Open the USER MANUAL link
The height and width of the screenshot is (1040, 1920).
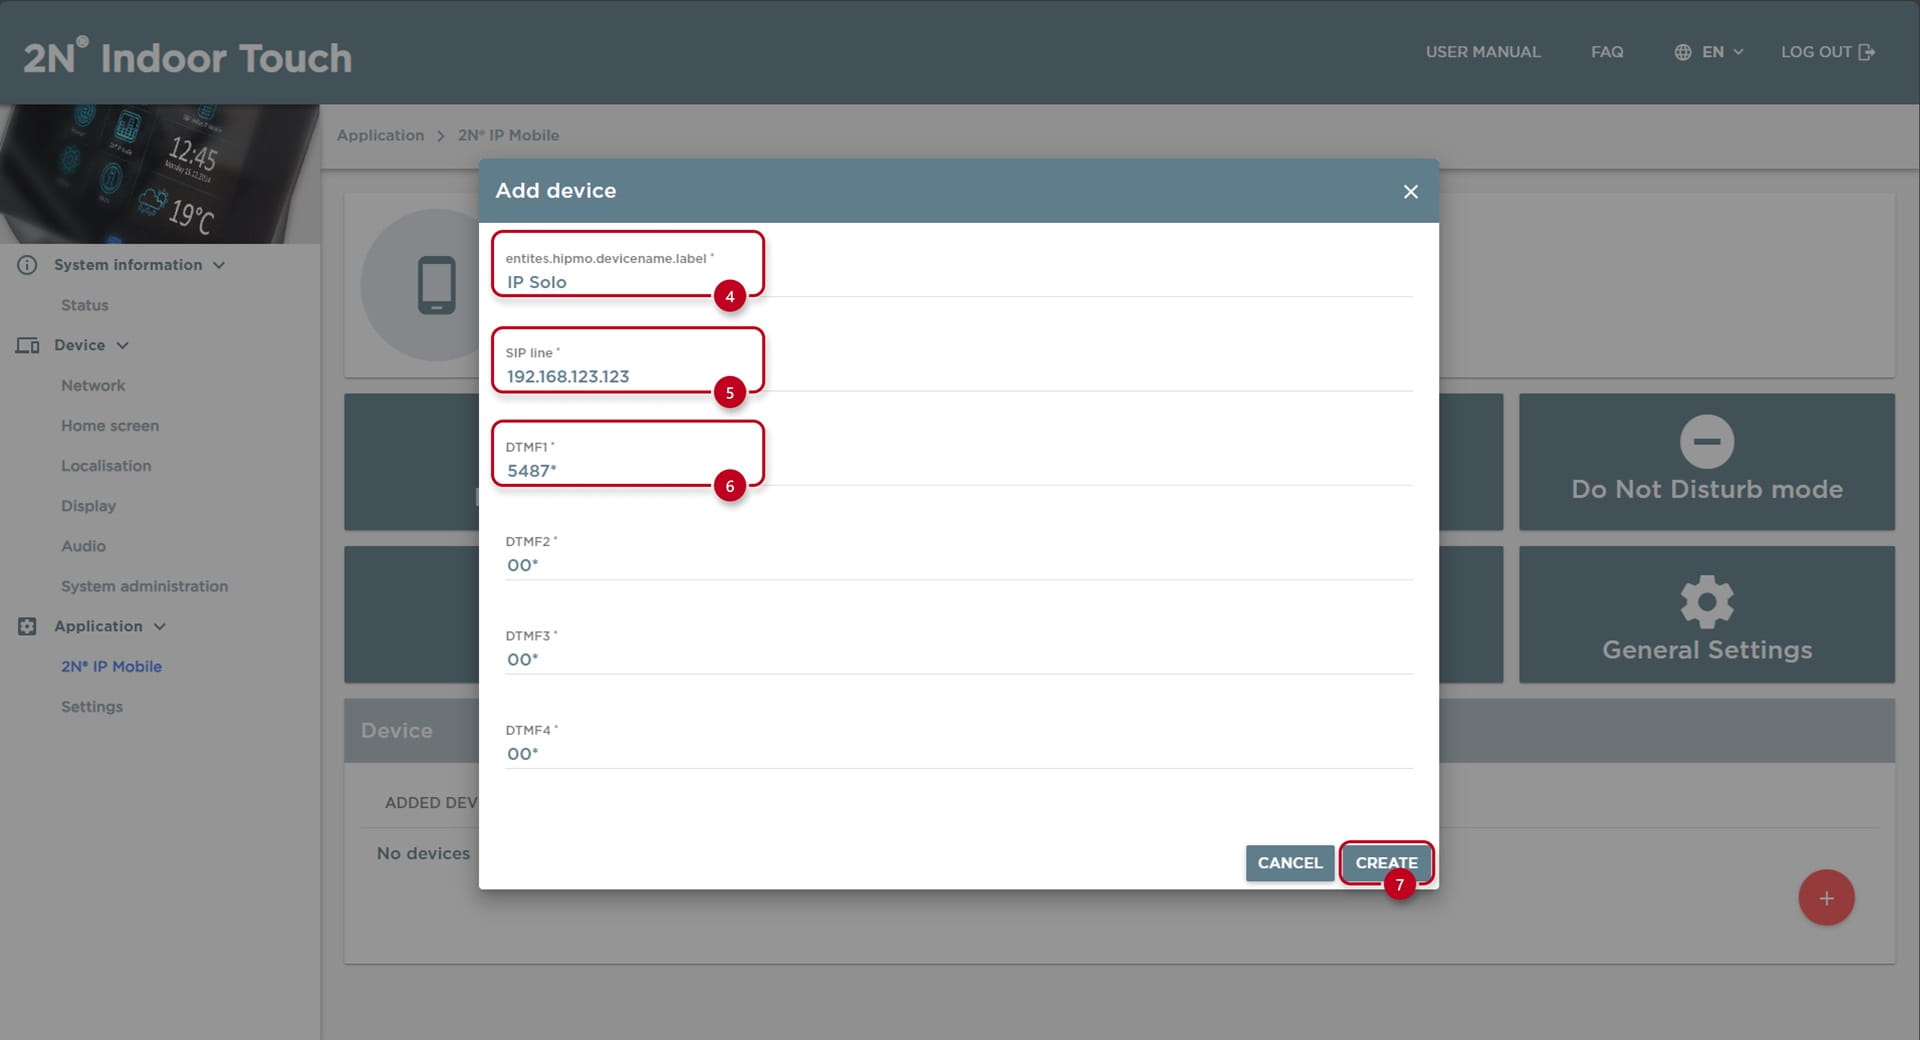coord(1483,52)
